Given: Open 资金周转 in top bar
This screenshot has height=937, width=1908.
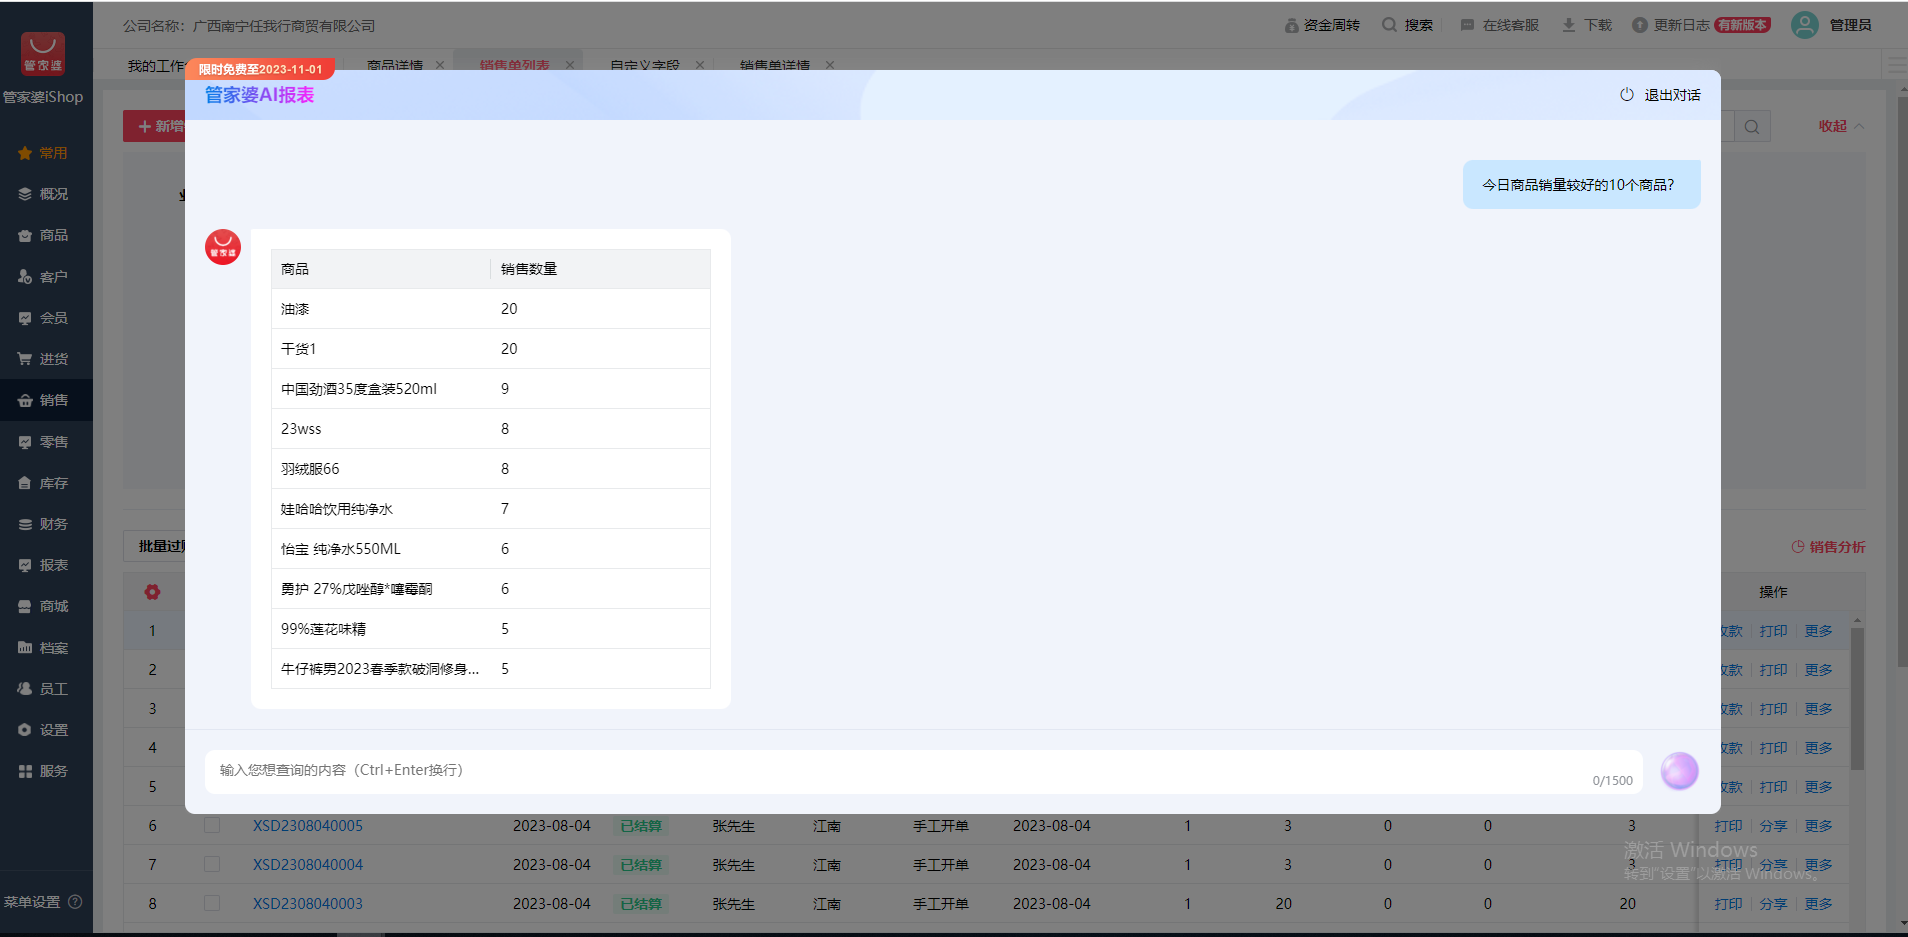Looking at the screenshot, I should click(1322, 25).
